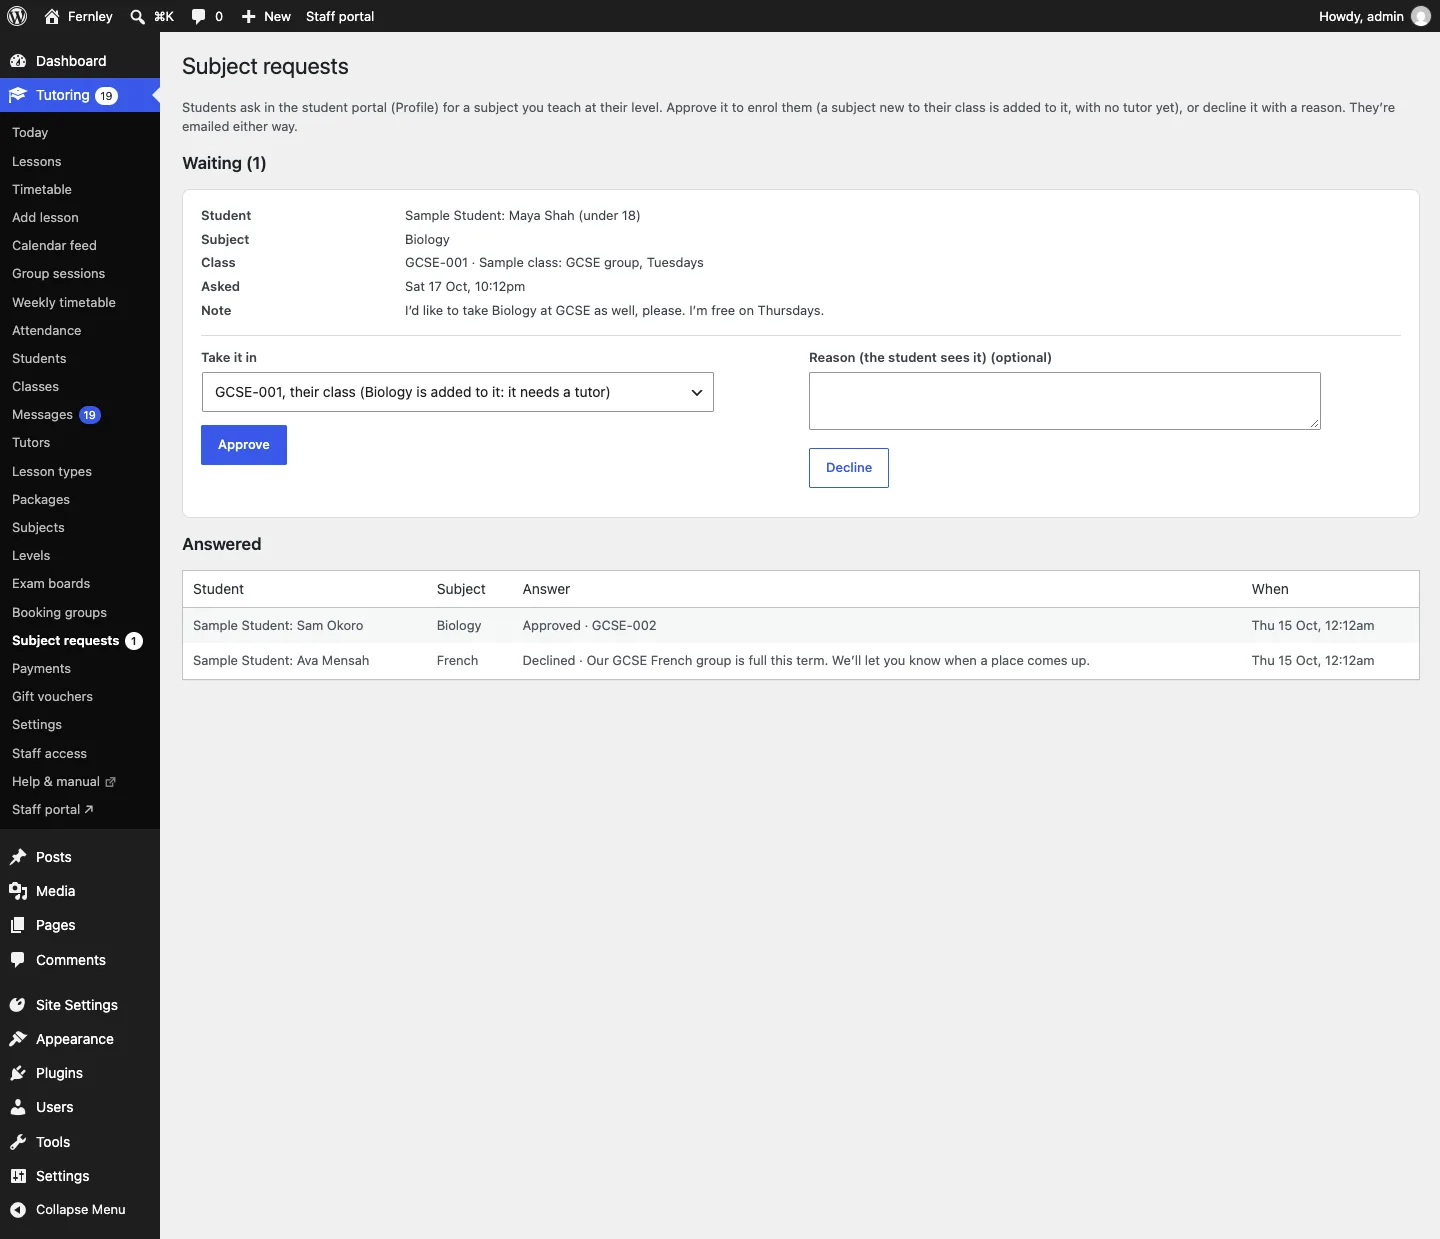
Task: Open the WordPress logo menu
Action: click(x=17, y=16)
